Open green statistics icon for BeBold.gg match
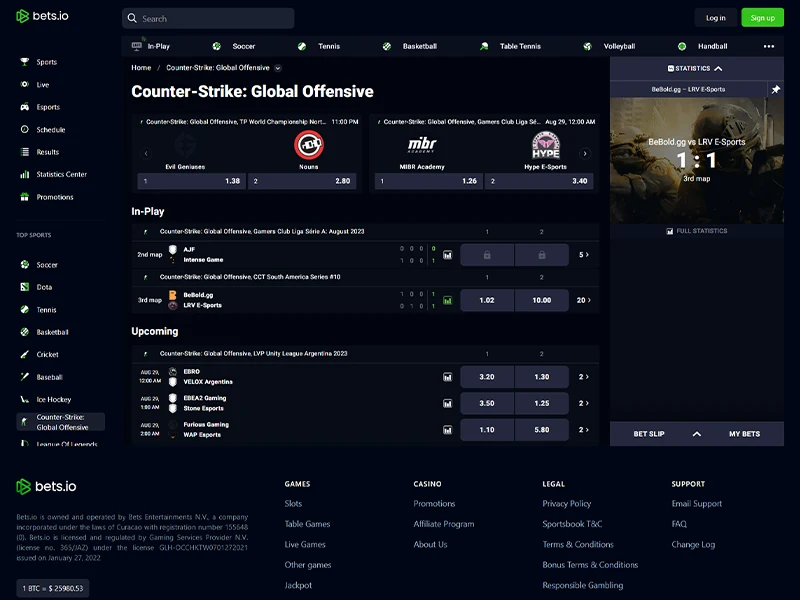The height and width of the screenshot is (600, 800). tap(447, 301)
